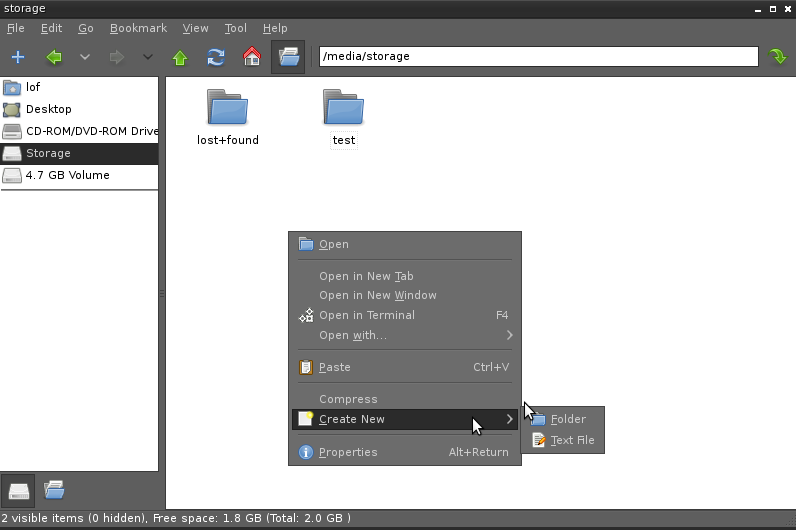Screen dimensions: 796x530
Task: Click the test folder icon
Action: (x=343, y=107)
